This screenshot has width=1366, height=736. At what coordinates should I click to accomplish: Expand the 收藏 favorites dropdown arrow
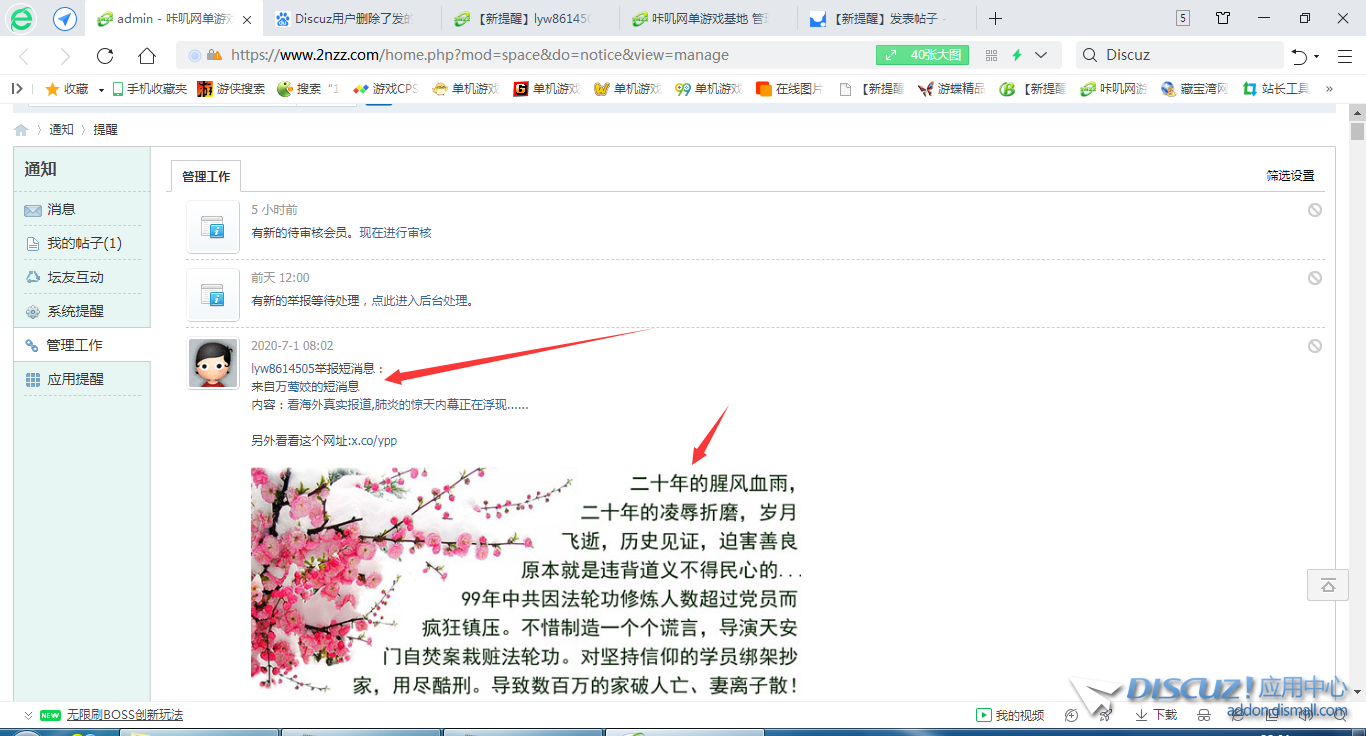(101, 90)
